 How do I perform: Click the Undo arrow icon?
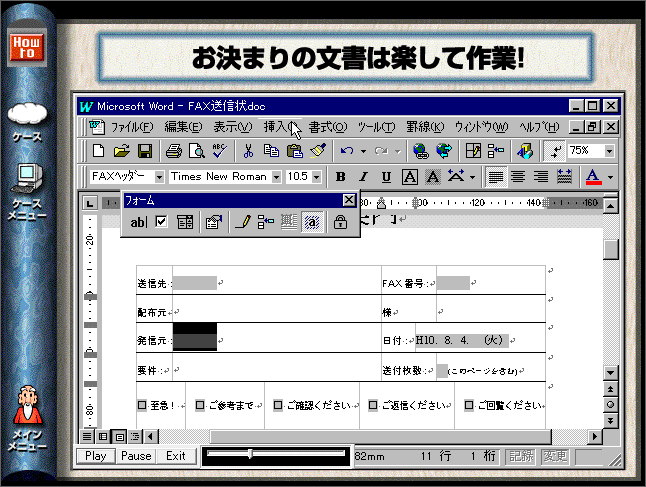347,151
